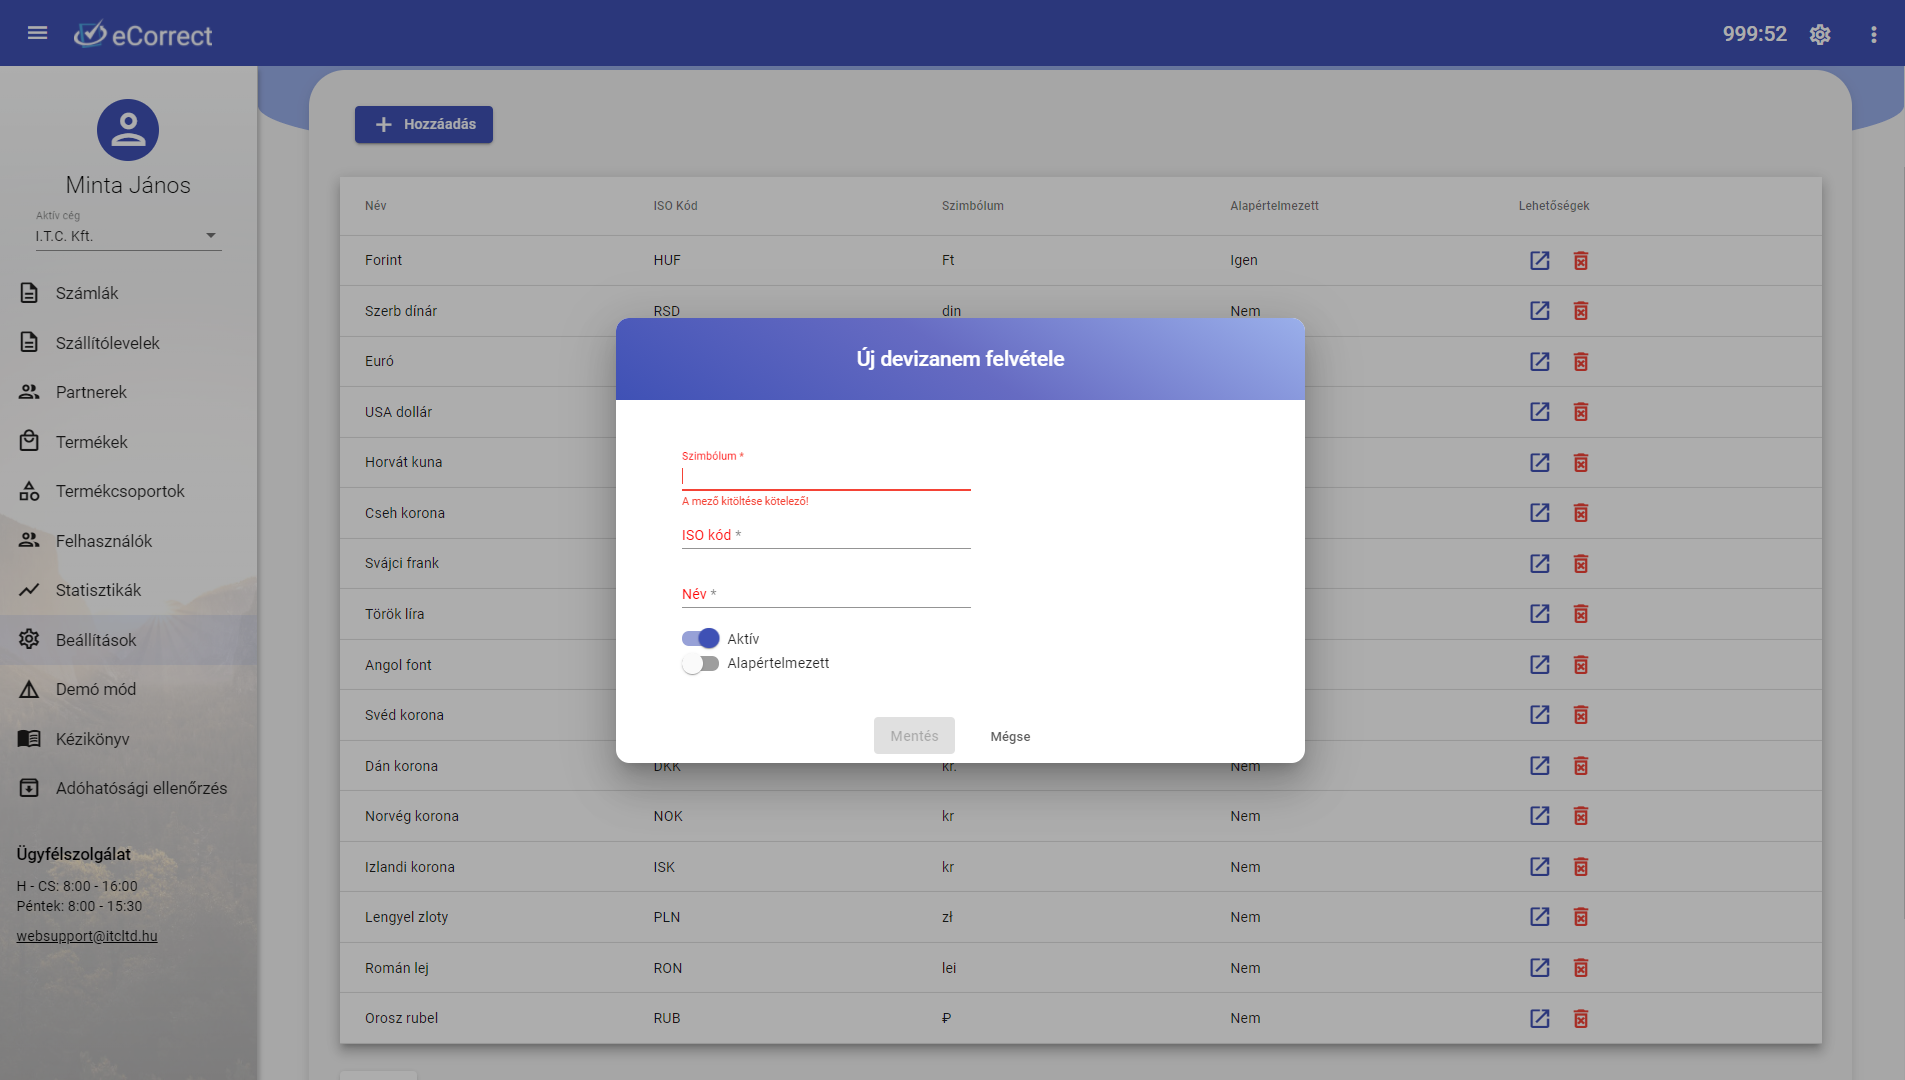This screenshot has height=1080, width=1905.
Task: Click the websupport@itcltd.hu email link
Action: pos(87,936)
